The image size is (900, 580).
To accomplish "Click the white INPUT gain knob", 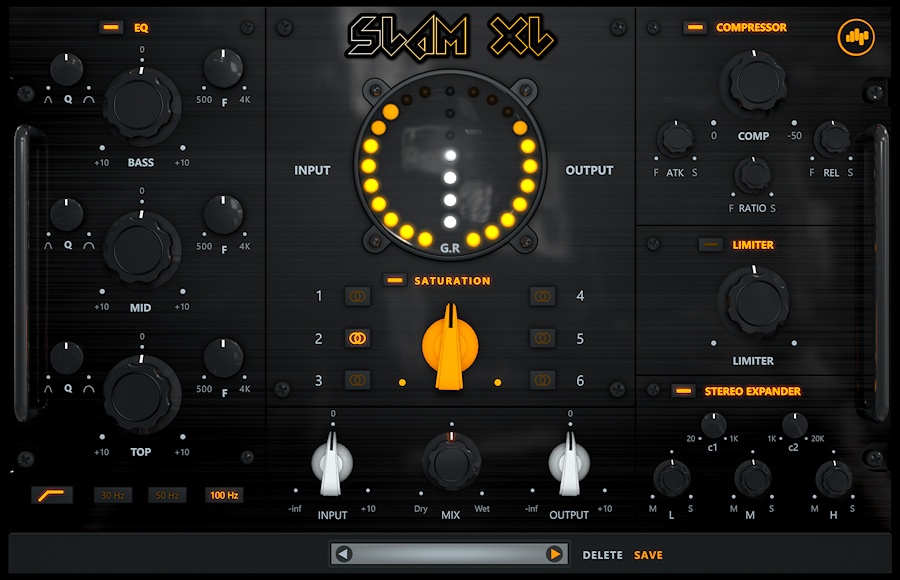I will (331, 463).
